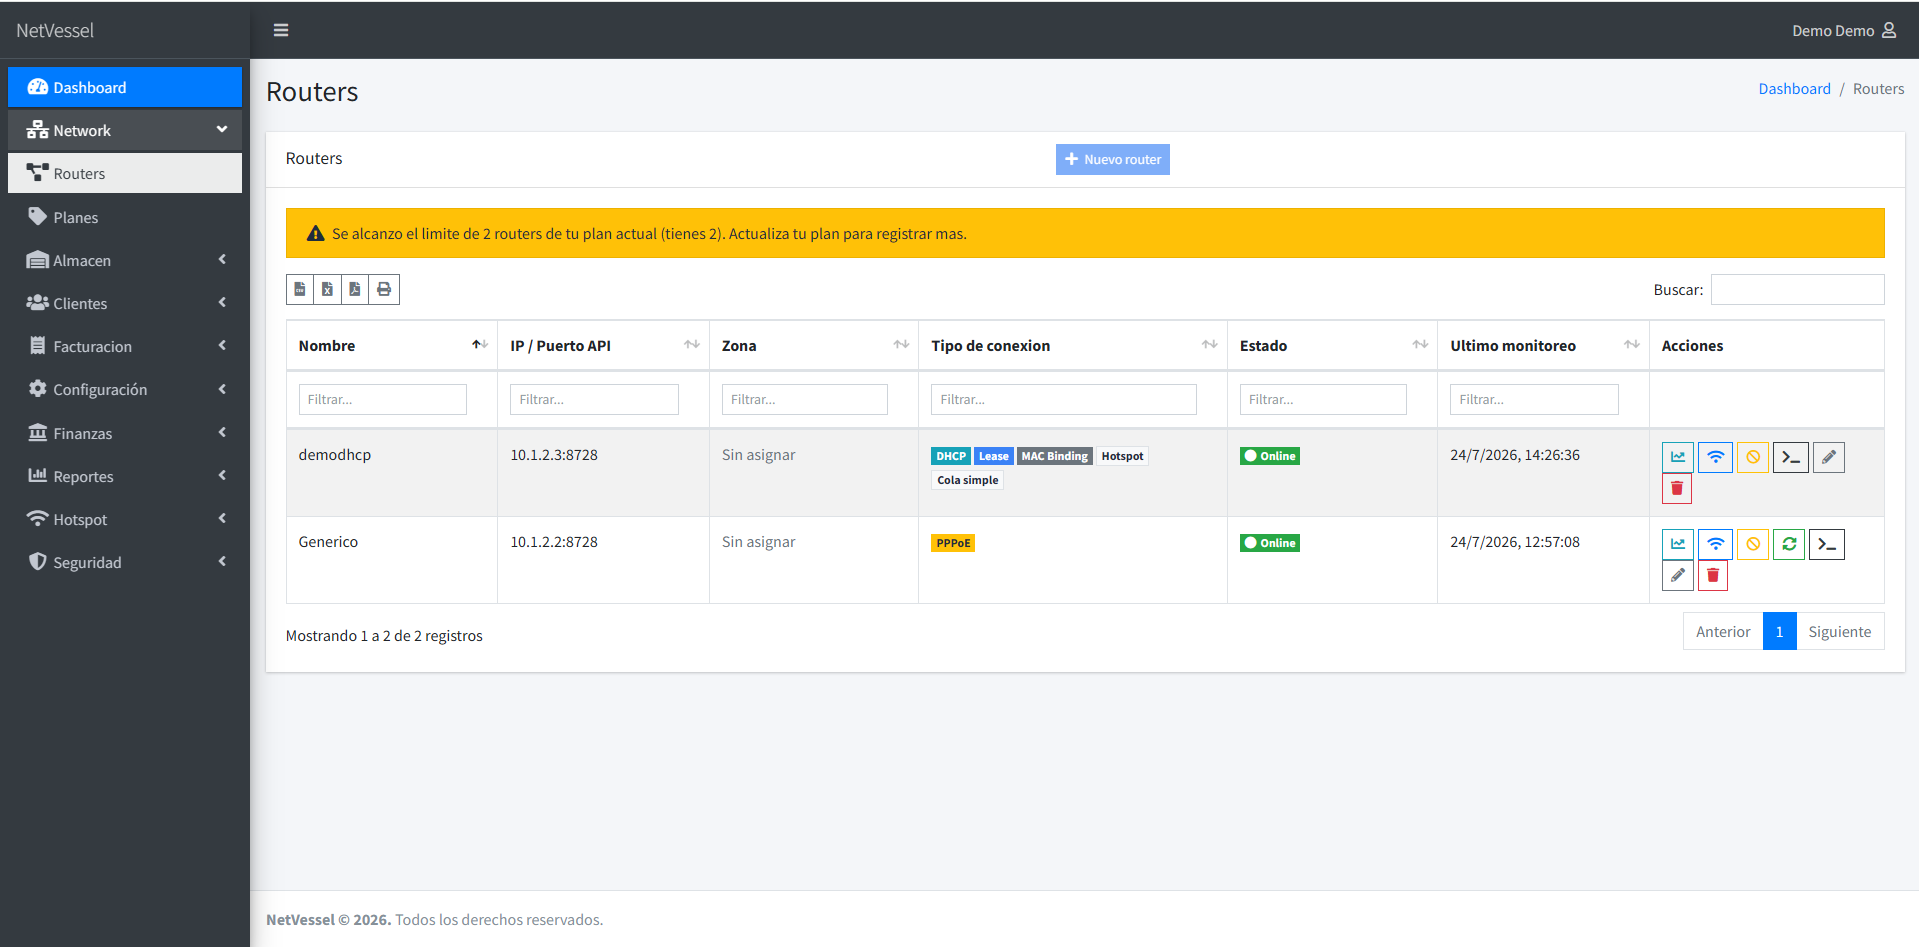Viewport: 1919px width, 947px height.
Task: Expand the Almacen sidebar menu
Action: [125, 260]
